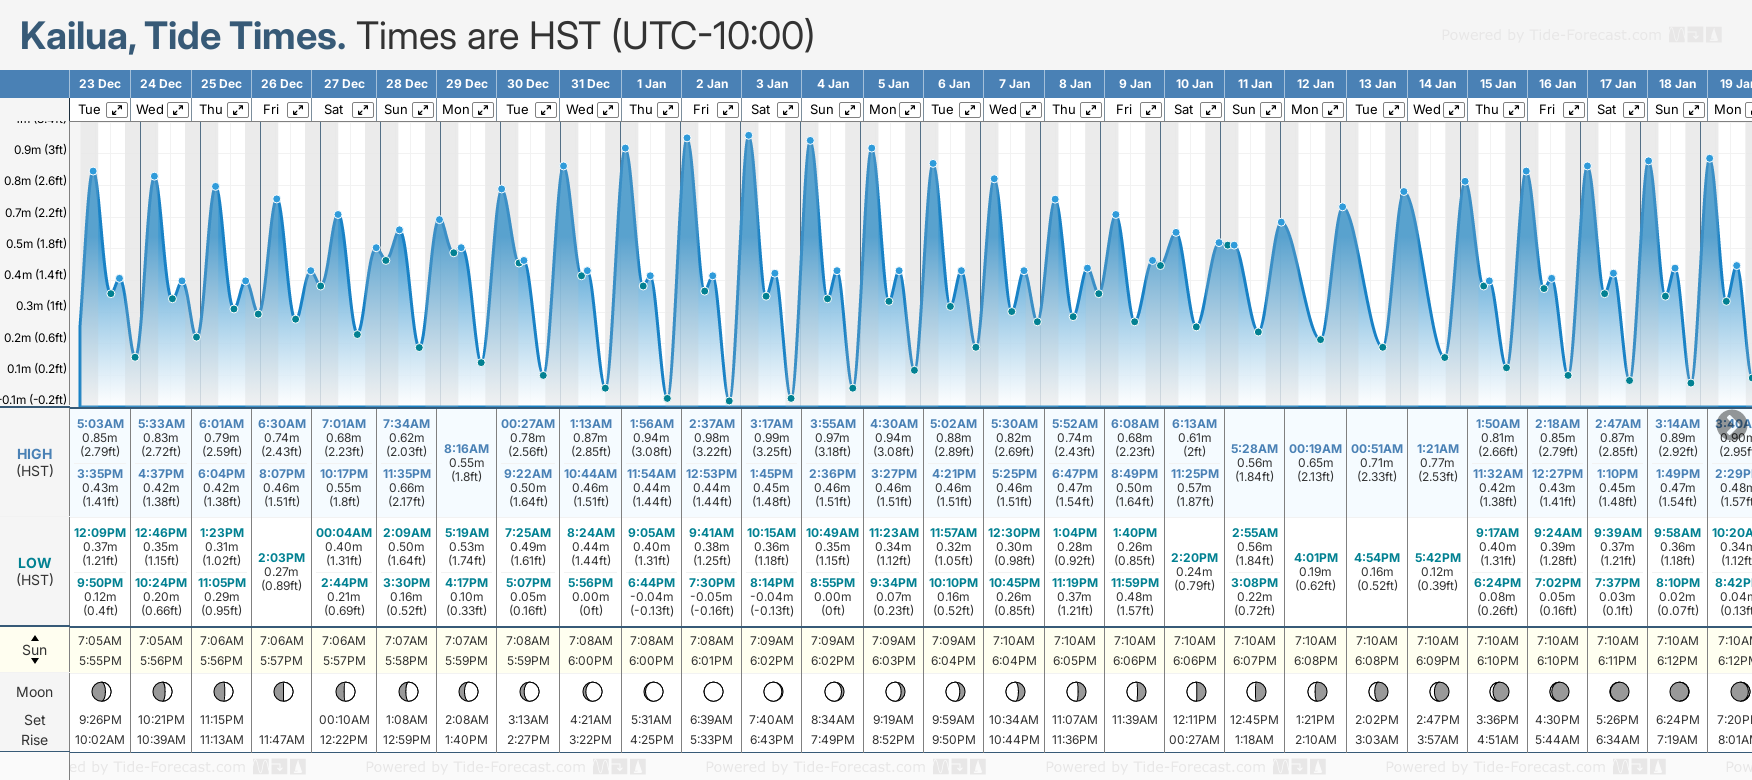The height and width of the screenshot is (780, 1752).
Task: Click the up arrow above Sun label
Action: coord(35,637)
